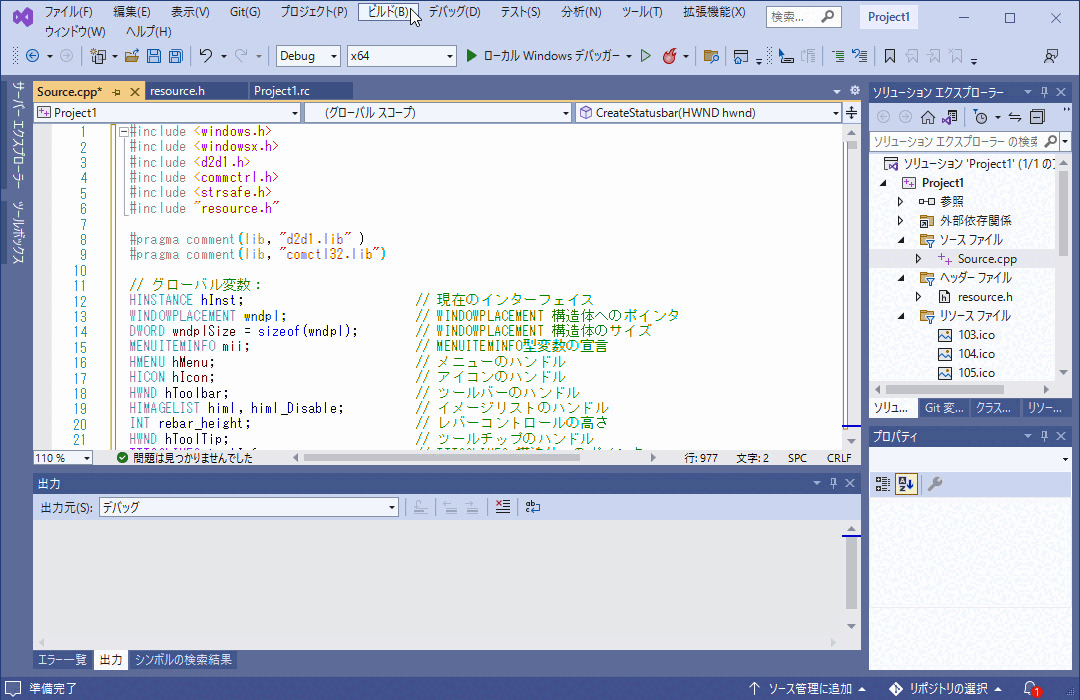
Task: Clear all text in the Output window
Action: [x=503, y=507]
